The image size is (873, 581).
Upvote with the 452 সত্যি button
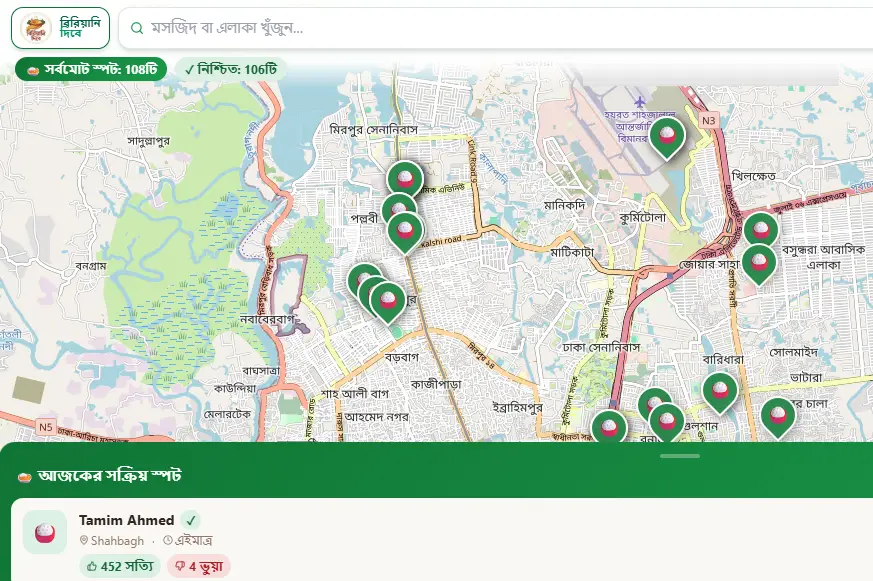tap(118, 566)
